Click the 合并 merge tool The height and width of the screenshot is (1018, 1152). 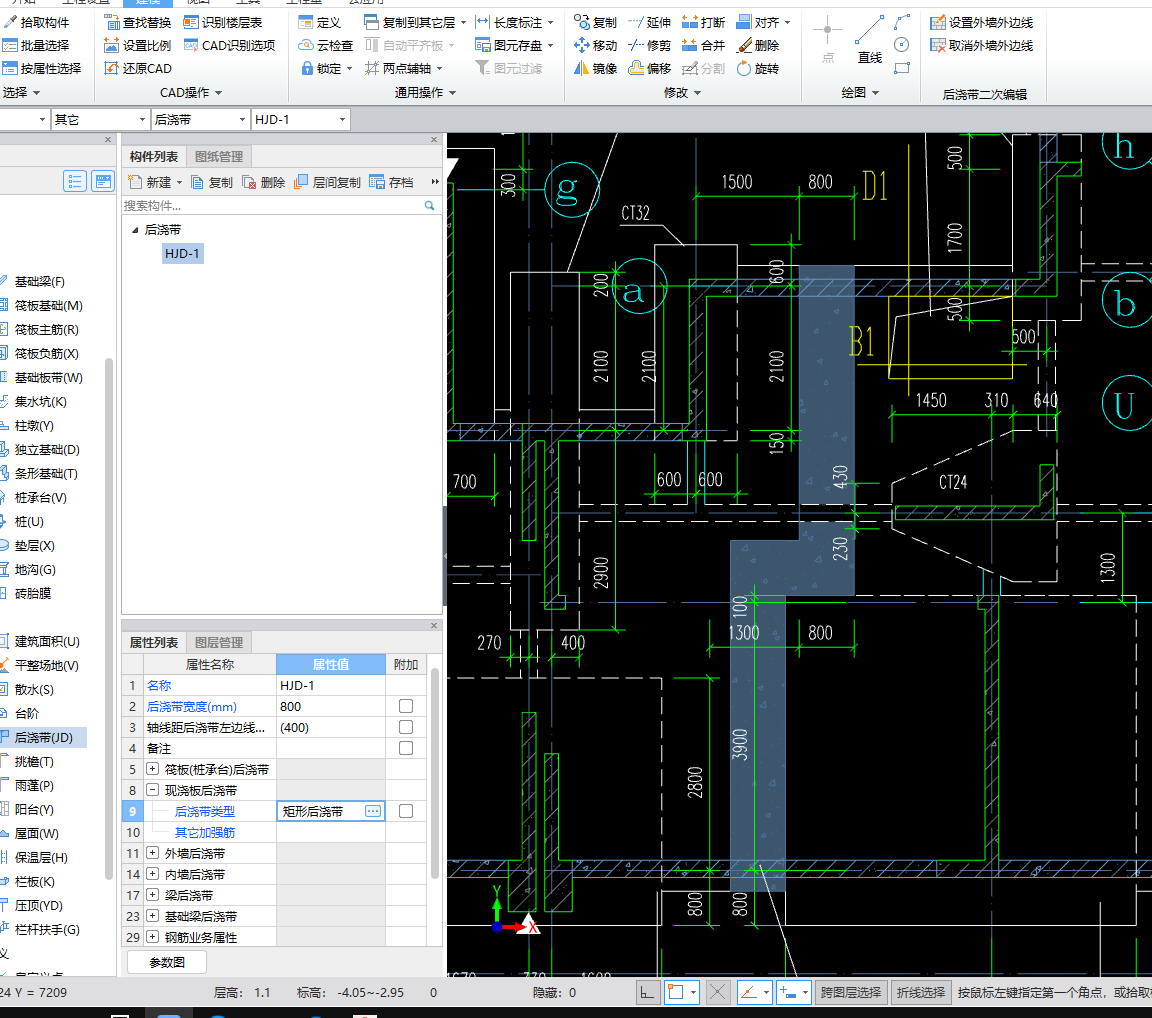coord(703,46)
